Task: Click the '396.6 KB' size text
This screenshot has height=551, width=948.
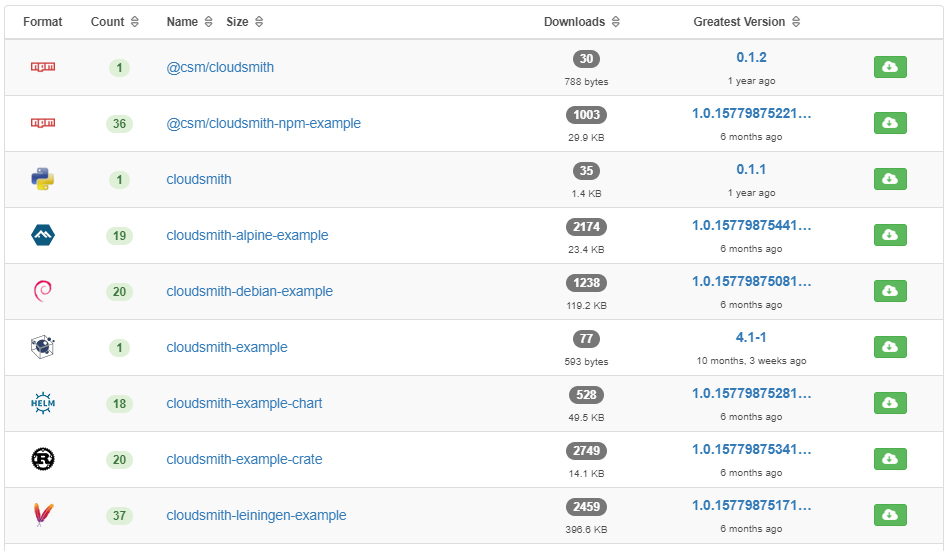Action: point(586,529)
